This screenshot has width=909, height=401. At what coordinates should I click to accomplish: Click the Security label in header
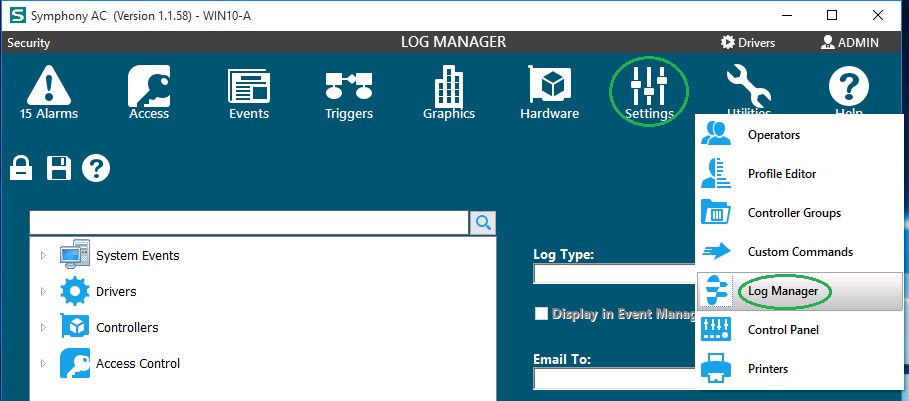28,43
